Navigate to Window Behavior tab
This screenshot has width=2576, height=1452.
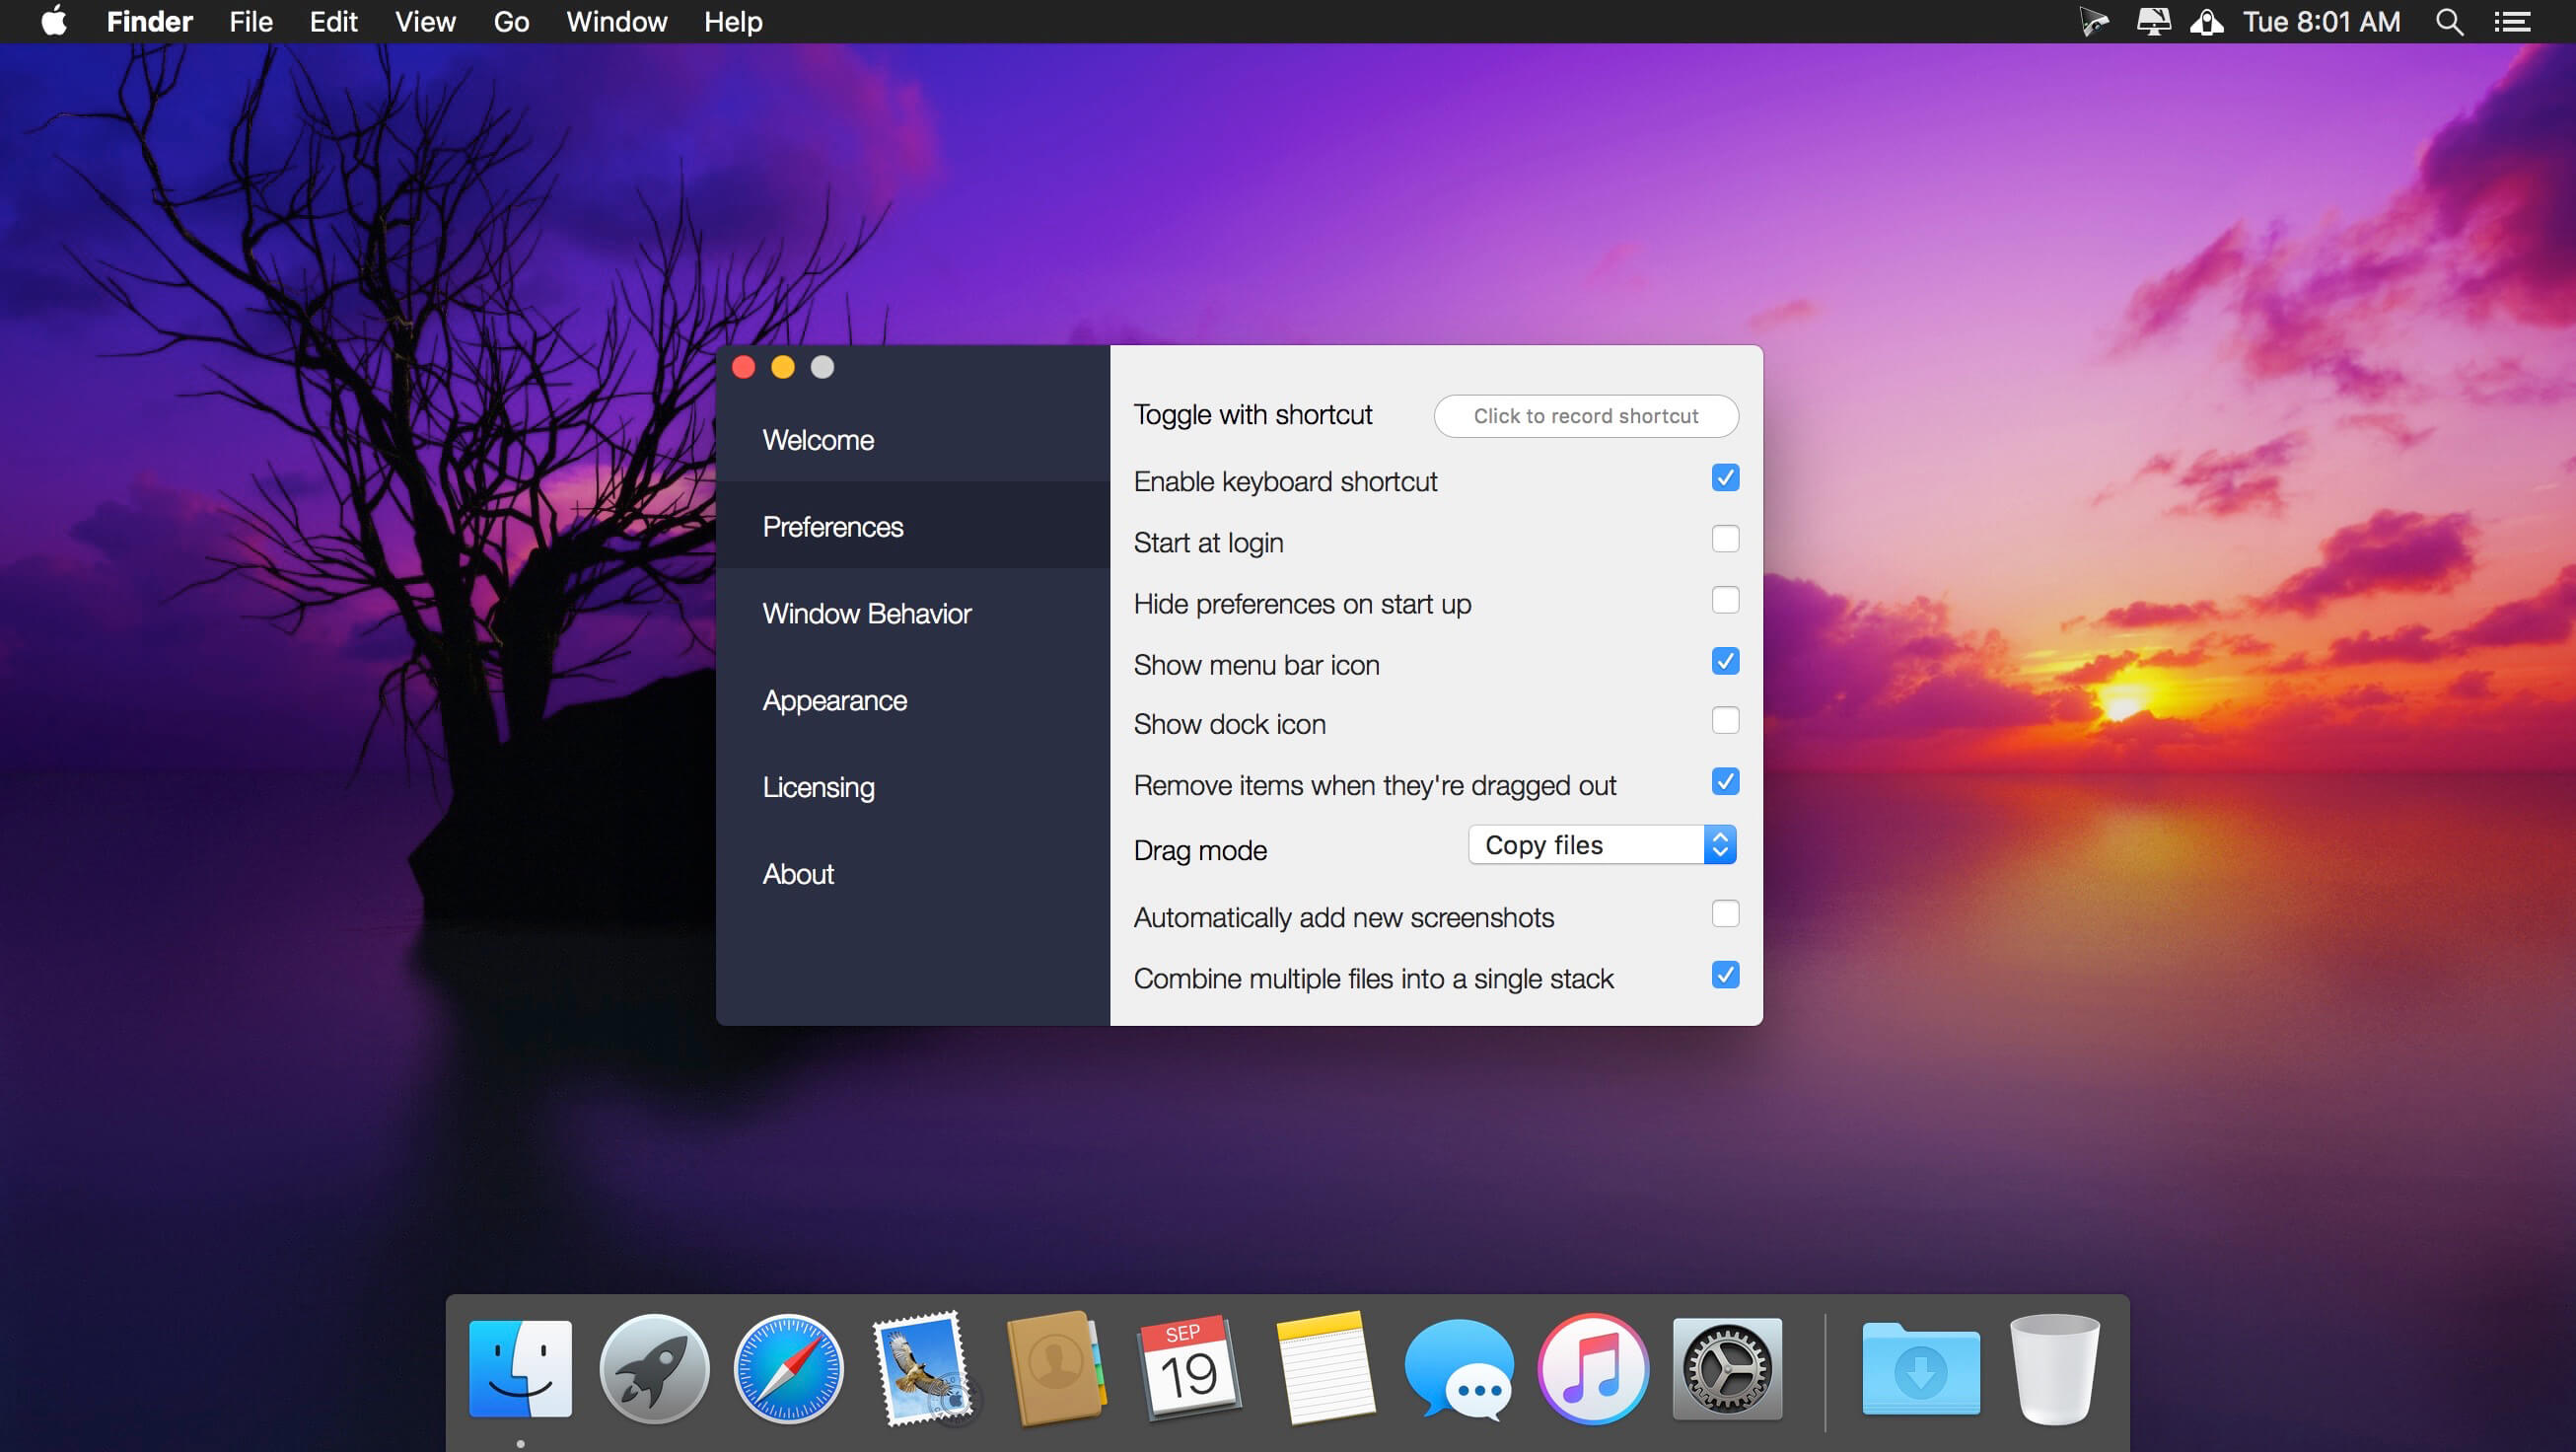[867, 611]
